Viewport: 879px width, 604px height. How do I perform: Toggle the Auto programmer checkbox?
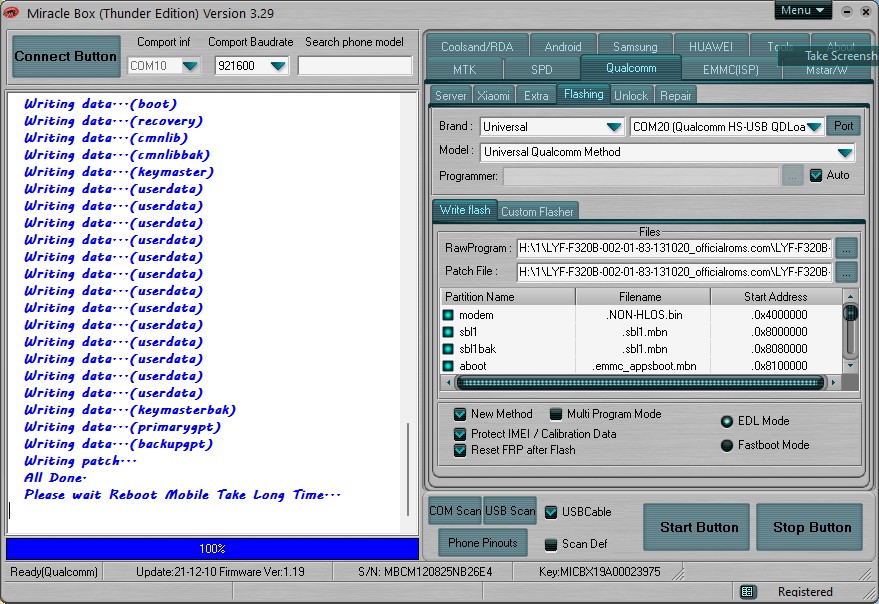816,176
